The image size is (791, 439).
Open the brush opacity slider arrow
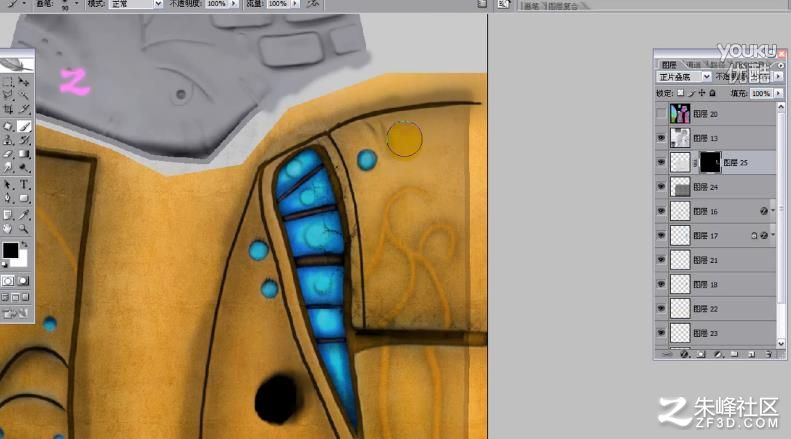pyautogui.click(x=234, y=4)
